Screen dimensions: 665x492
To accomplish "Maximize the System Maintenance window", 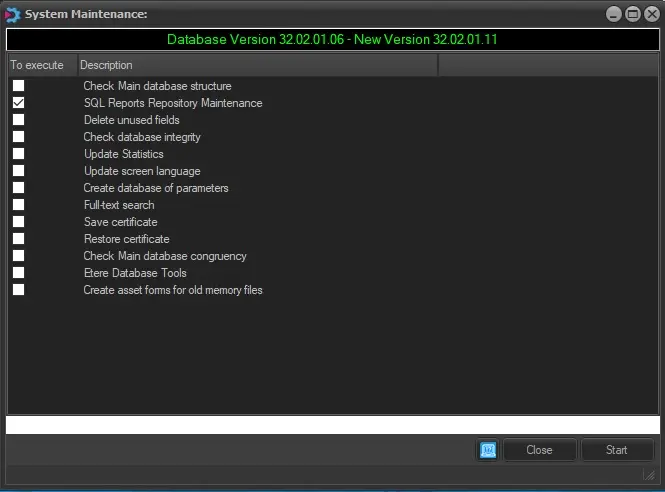I will pyautogui.click(x=632, y=14).
